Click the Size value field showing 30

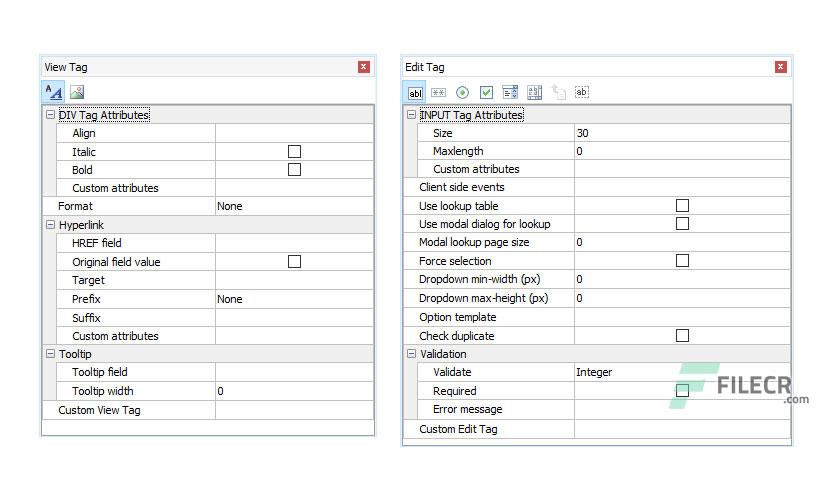[x=682, y=133]
